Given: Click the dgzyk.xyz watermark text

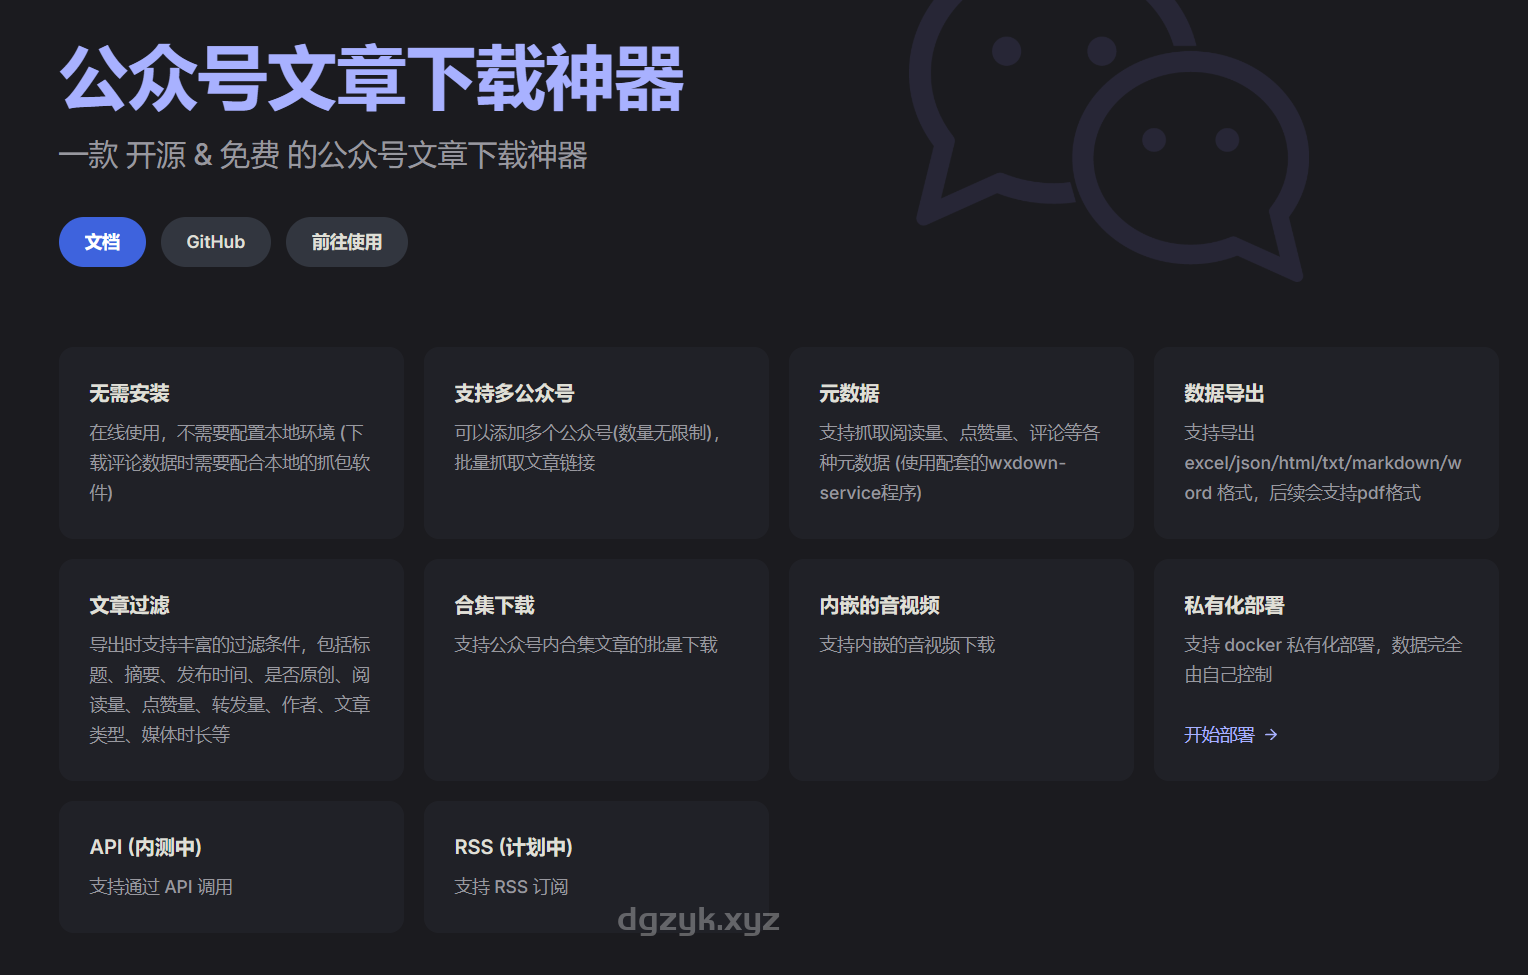Looking at the screenshot, I should [x=698, y=919].
